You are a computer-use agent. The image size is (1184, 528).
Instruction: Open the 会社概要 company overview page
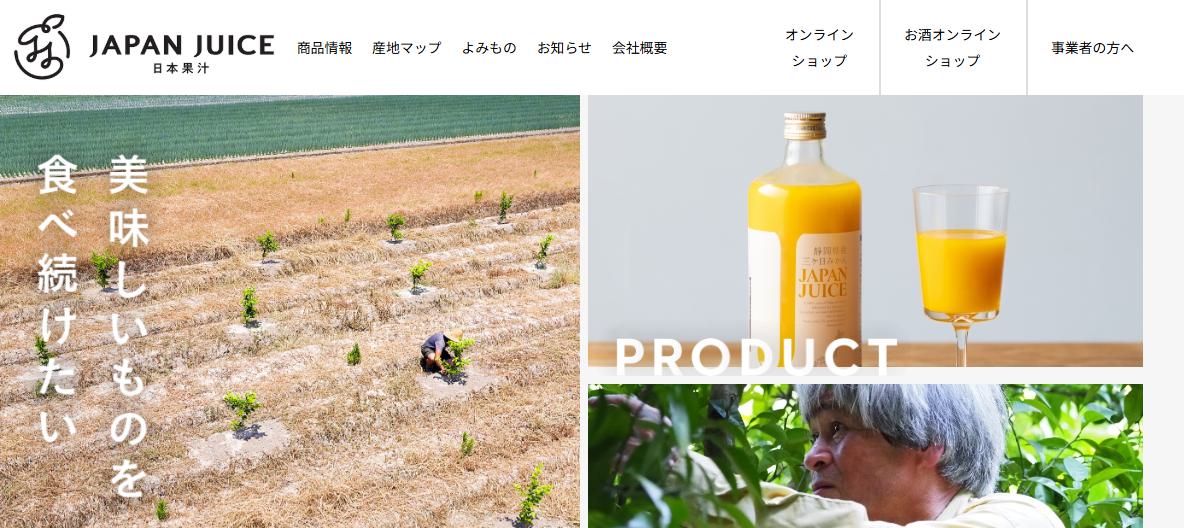[640, 48]
